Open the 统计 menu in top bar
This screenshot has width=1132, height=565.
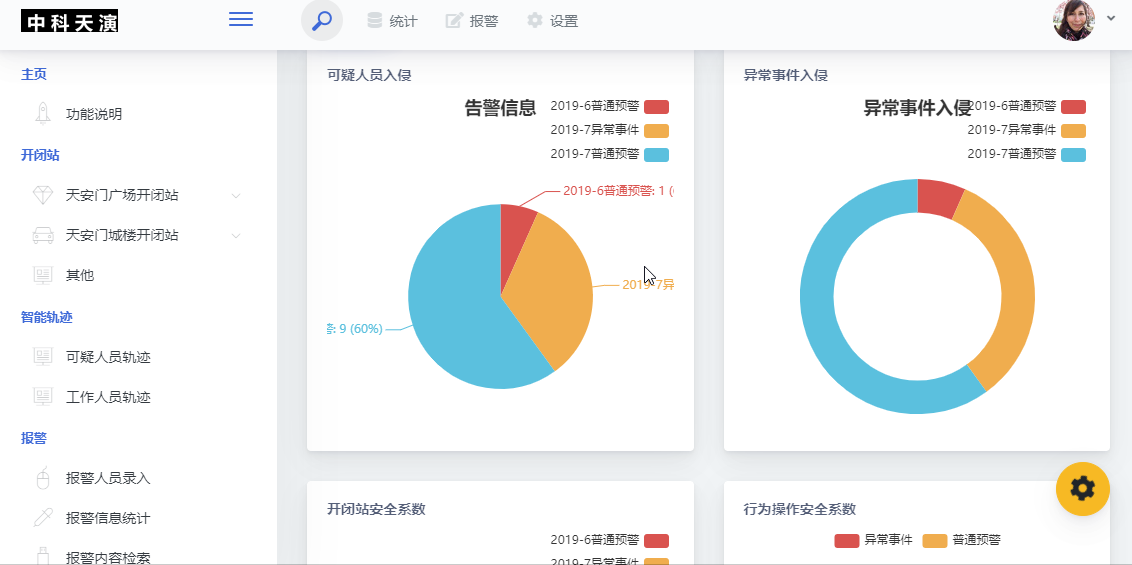coord(392,21)
